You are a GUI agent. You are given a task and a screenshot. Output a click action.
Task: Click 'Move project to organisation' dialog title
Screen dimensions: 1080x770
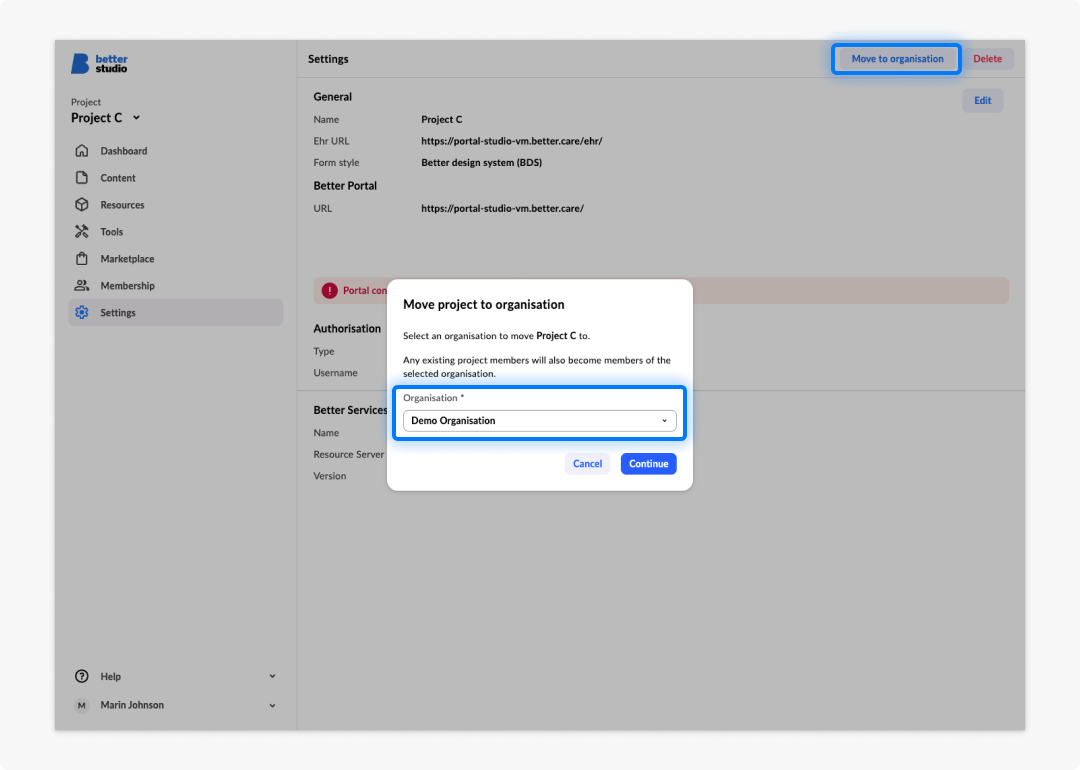point(484,304)
